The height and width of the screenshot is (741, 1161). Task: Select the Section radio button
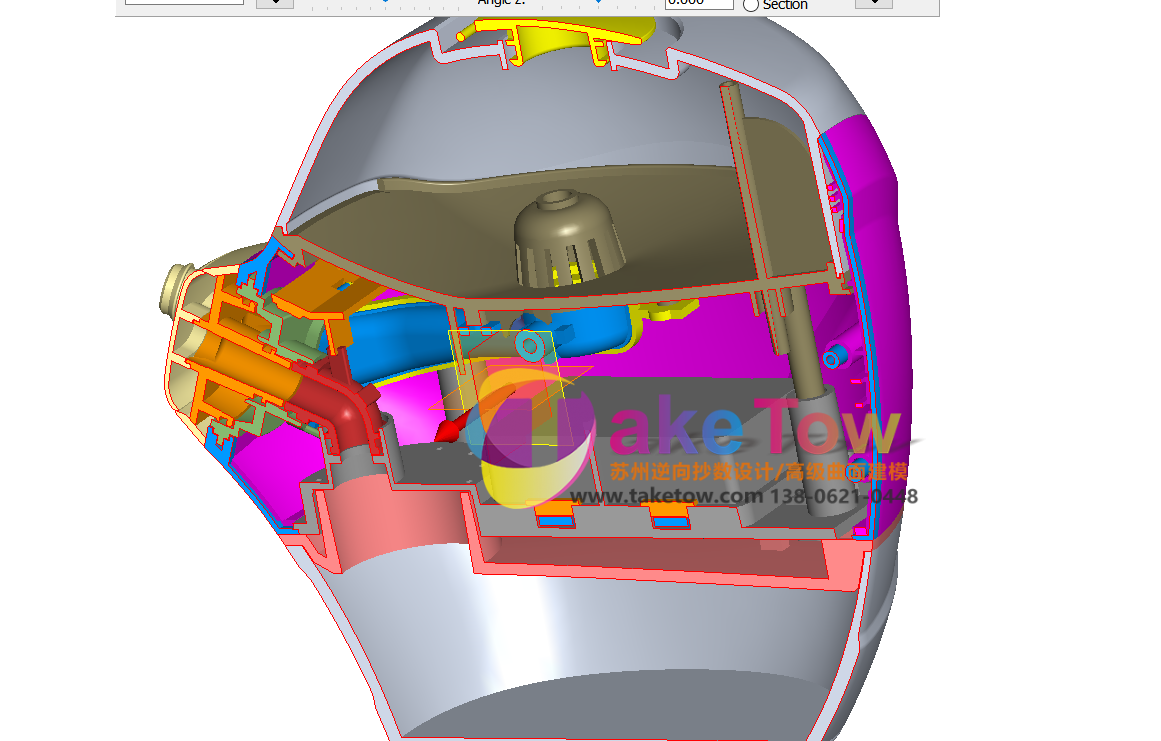751,5
